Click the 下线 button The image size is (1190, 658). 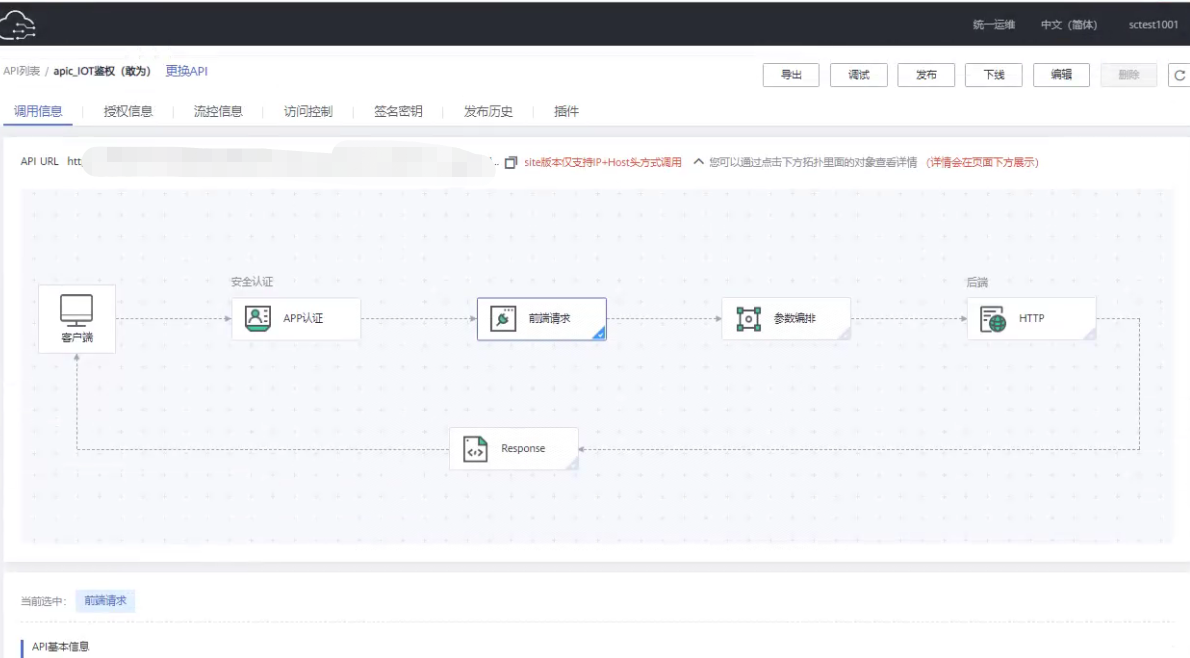point(993,75)
